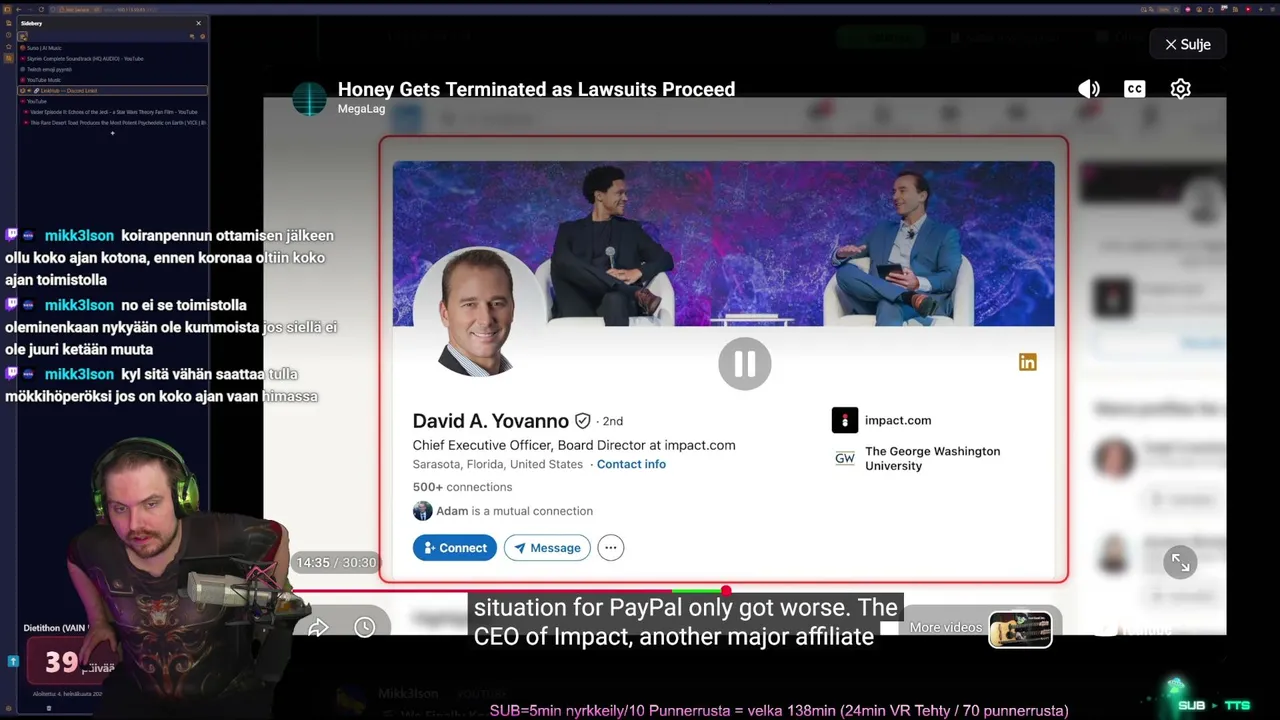Viewport: 1280px width, 720px height.
Task: Click the impact.com company entry
Action: coord(882,420)
